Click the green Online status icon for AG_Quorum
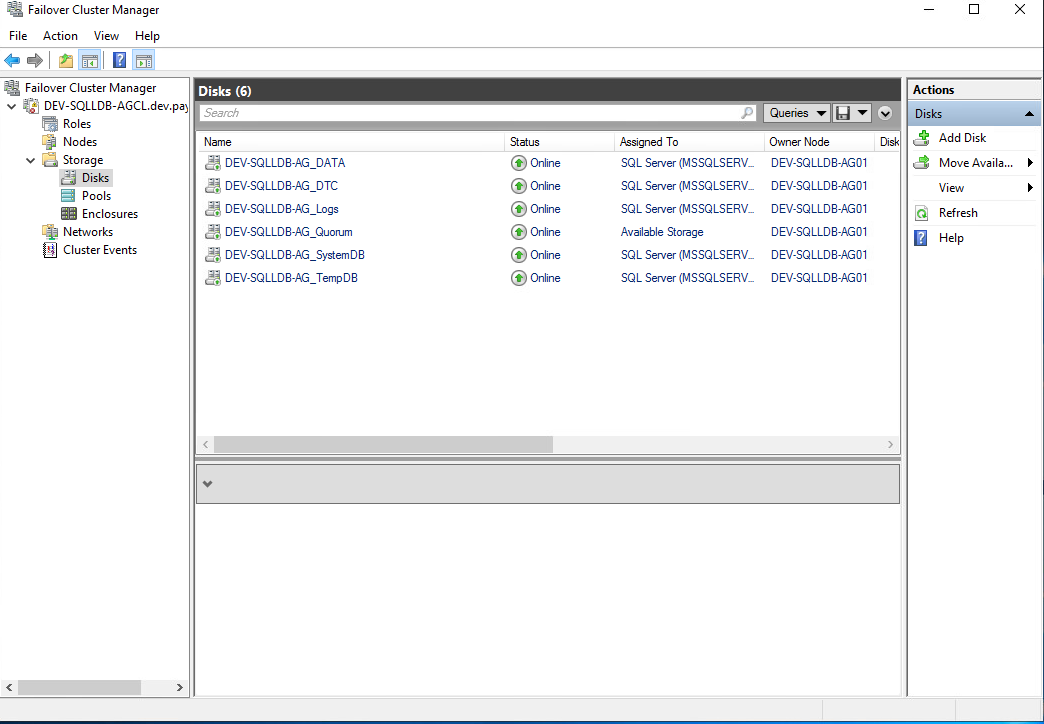Image resolution: width=1044 pixels, height=724 pixels. [x=519, y=232]
